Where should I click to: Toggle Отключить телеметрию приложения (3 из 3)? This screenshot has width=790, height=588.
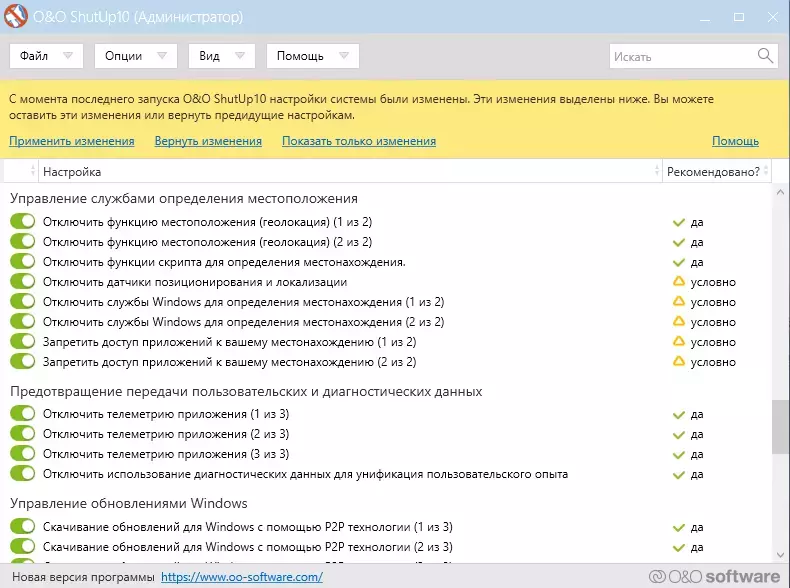pyautogui.click(x=23, y=453)
